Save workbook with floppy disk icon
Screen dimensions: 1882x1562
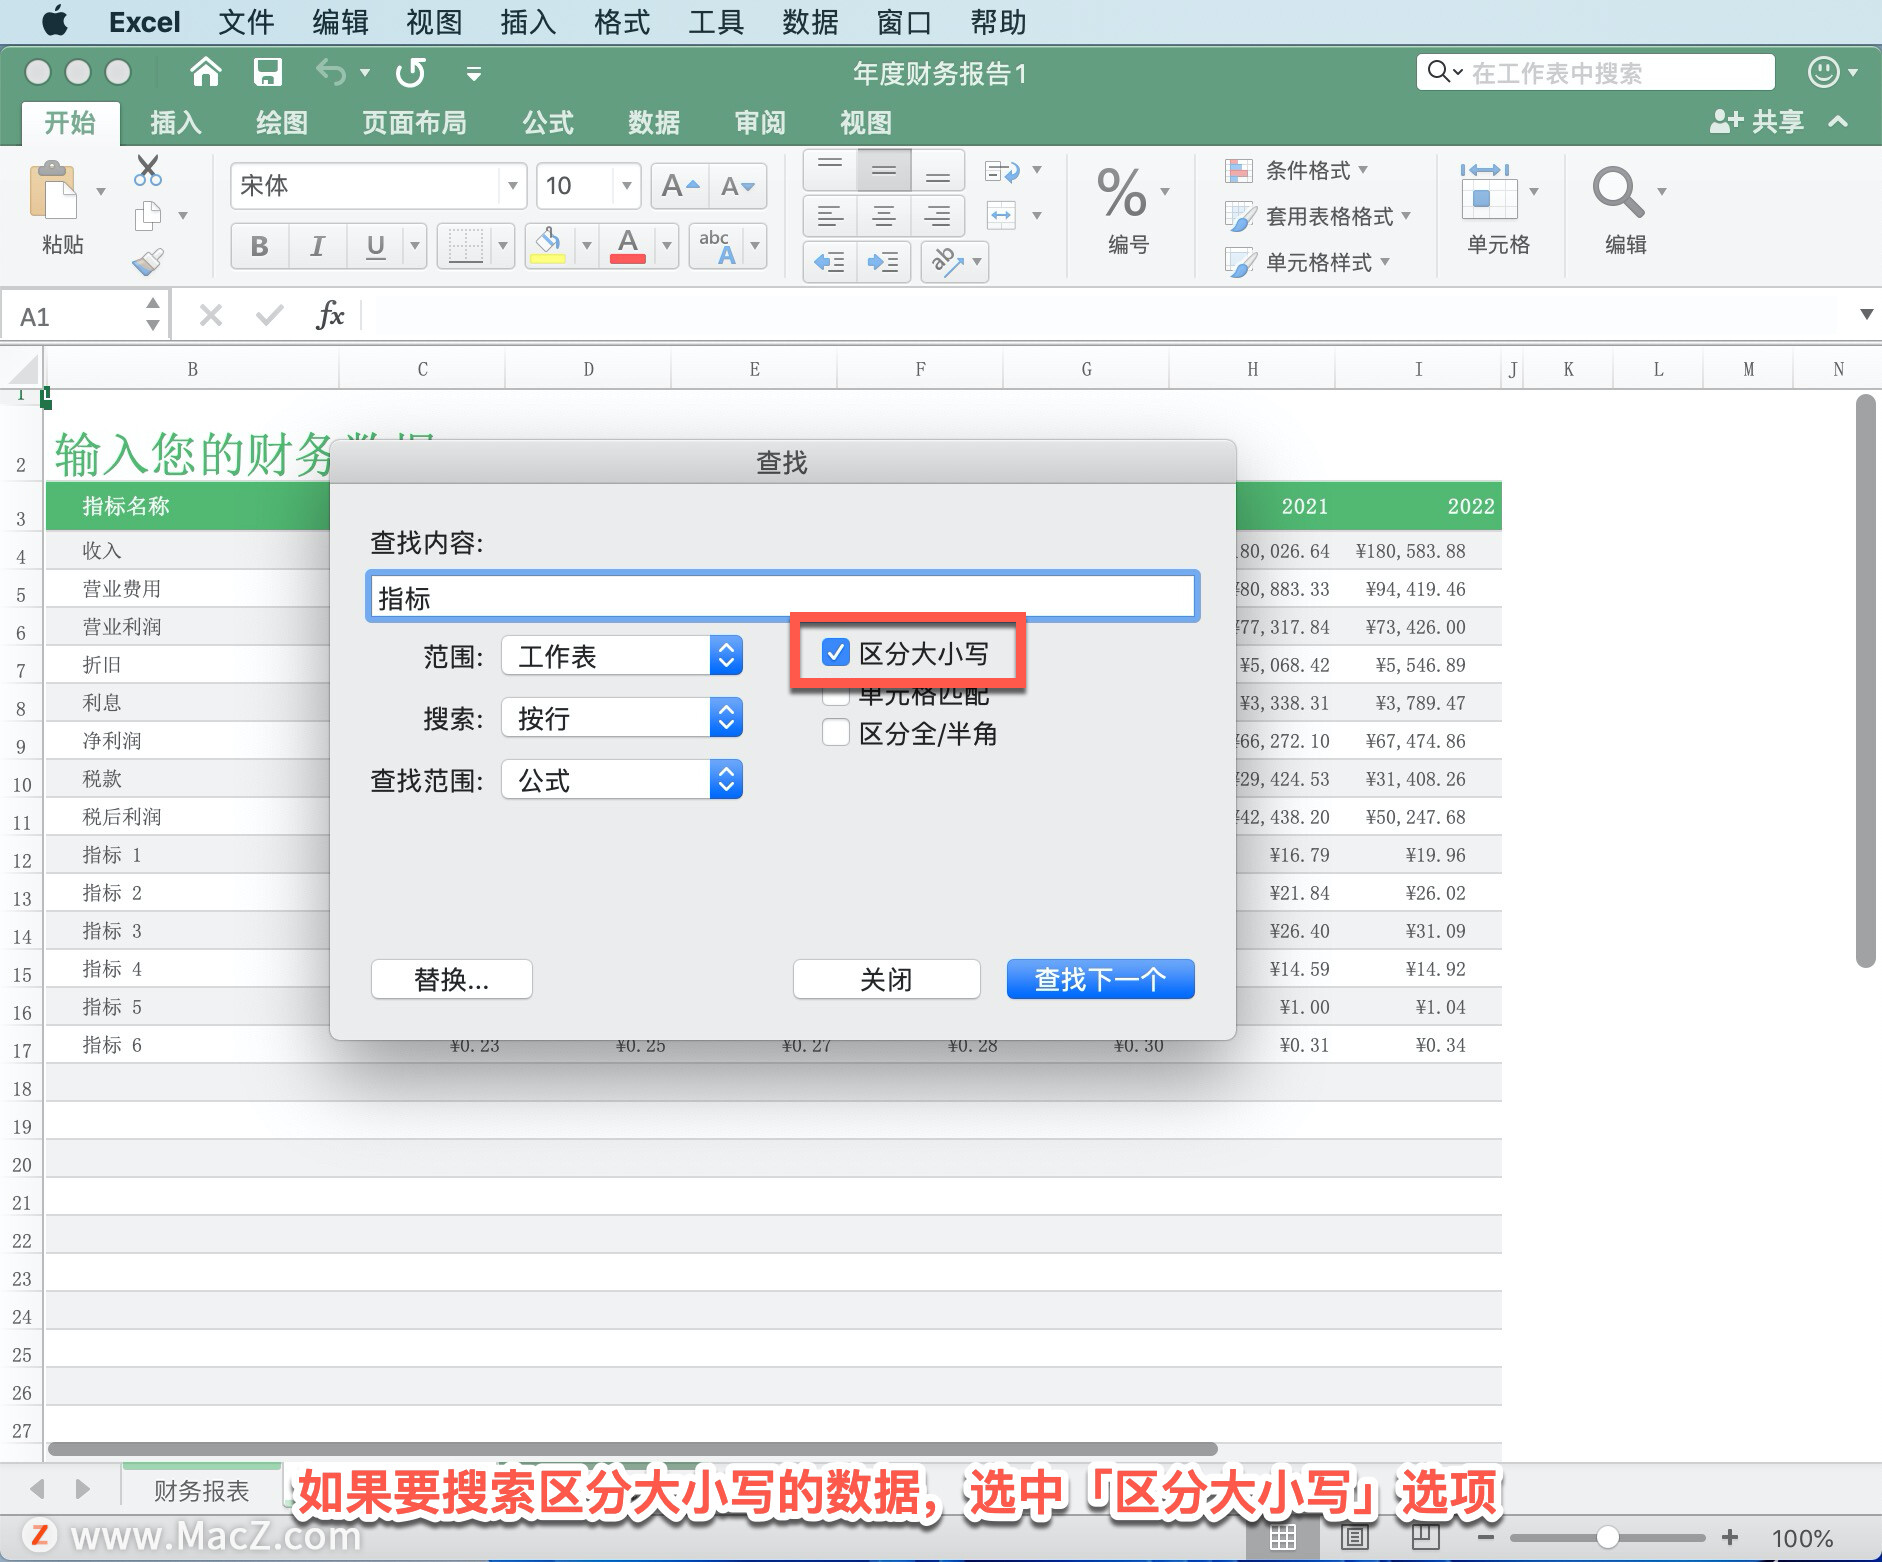pos(267,72)
